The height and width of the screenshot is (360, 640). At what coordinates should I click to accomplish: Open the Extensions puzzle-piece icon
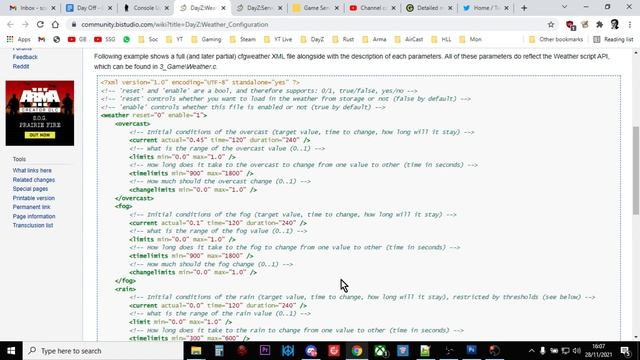click(600, 24)
